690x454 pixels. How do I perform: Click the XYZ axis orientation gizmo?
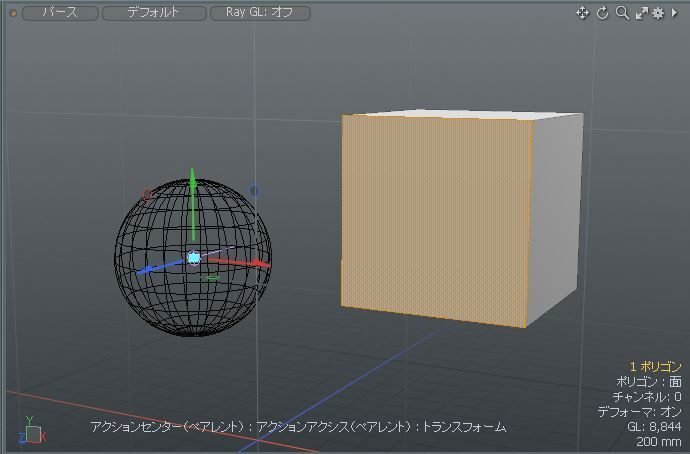point(32,430)
